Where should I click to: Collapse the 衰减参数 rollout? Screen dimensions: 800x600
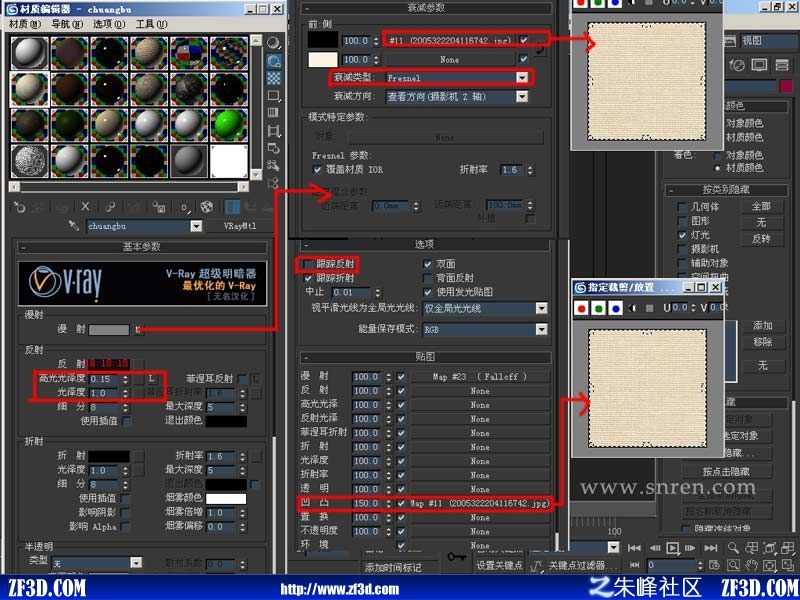pos(426,9)
